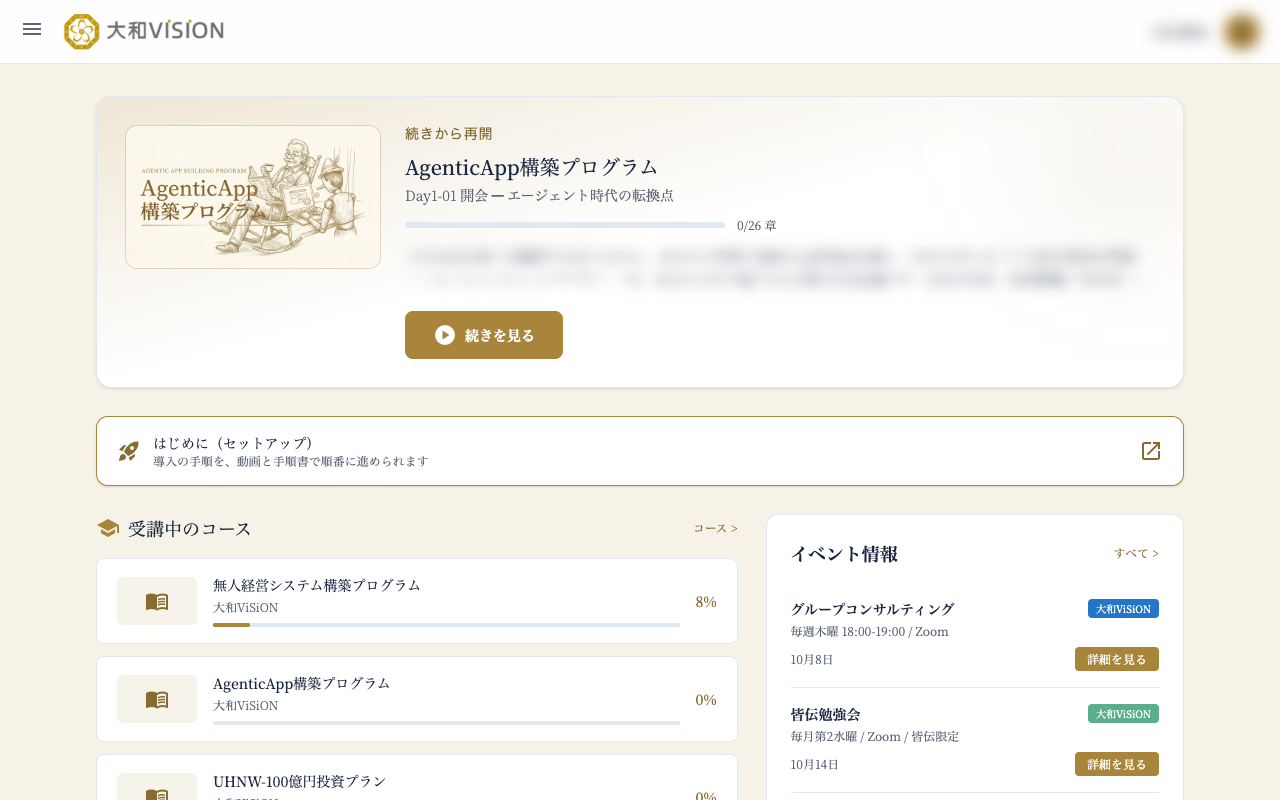1280x800 pixels.
Task: Click the 0/26 章 progress bar
Action: (x=565, y=225)
